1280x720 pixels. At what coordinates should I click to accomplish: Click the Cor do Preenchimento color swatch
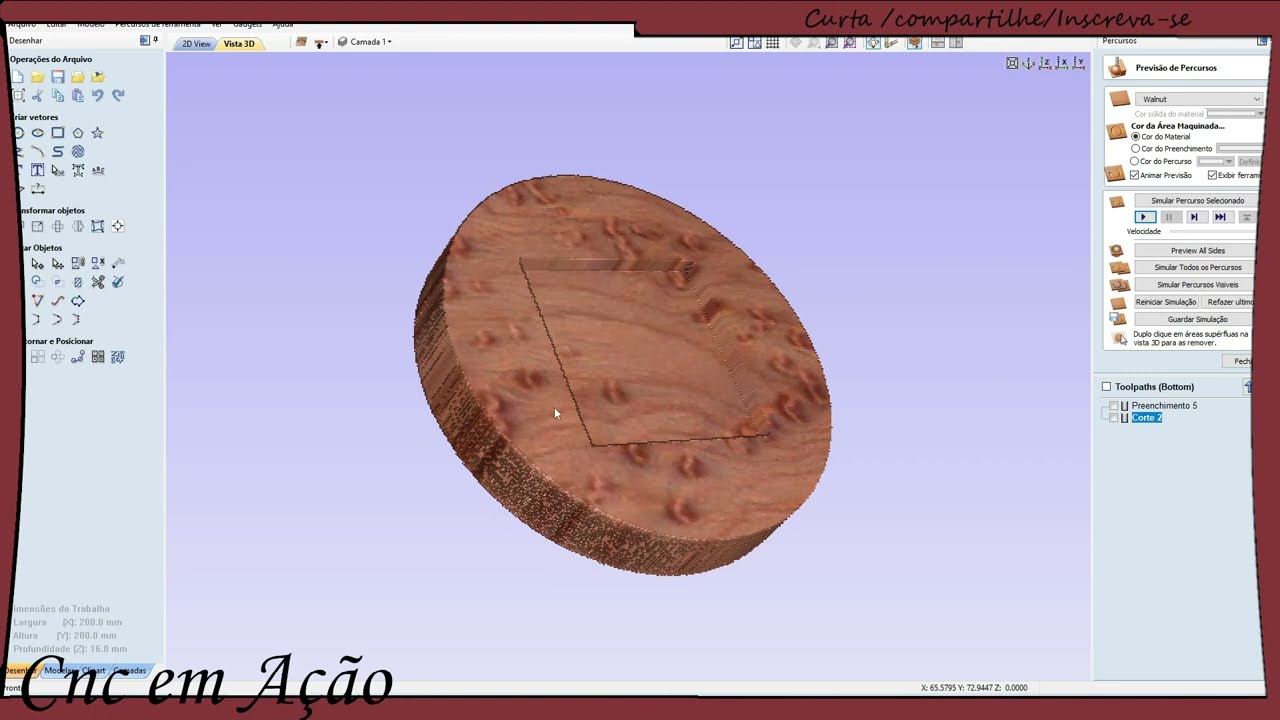[x=1239, y=149]
